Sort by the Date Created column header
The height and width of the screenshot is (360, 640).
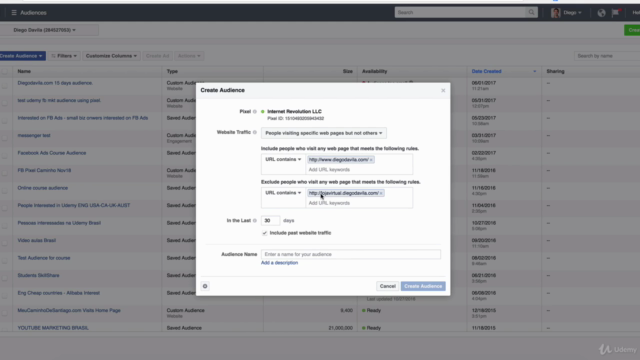pos(486,71)
